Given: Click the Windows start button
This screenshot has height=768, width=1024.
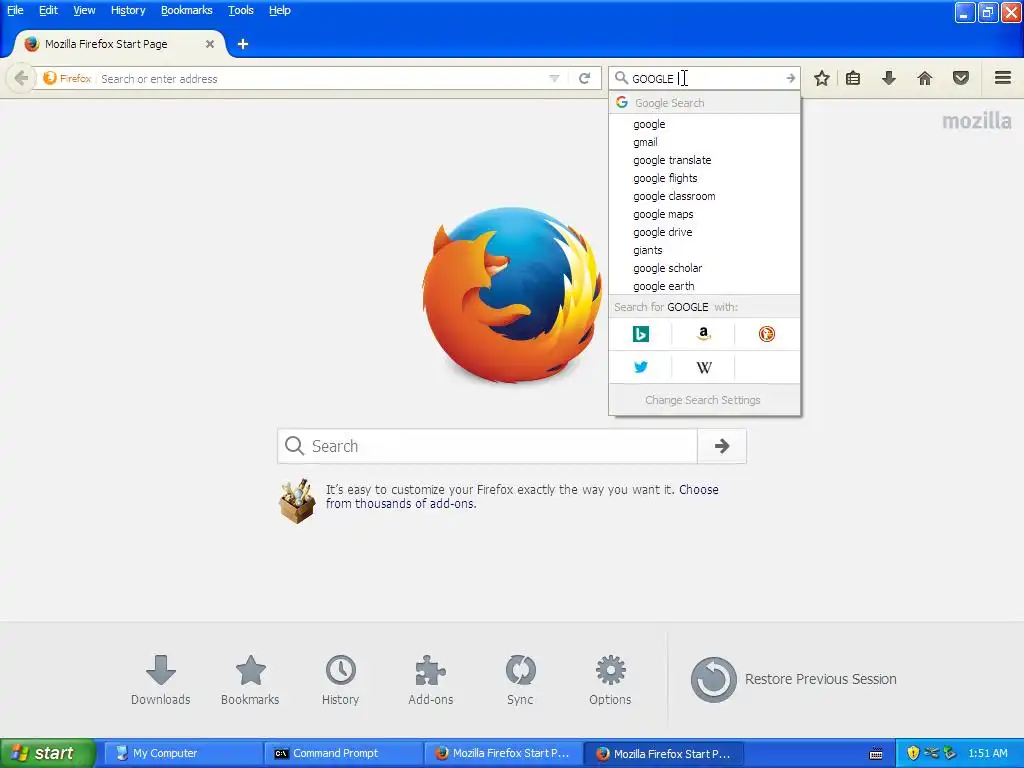Looking at the screenshot, I should (47, 753).
